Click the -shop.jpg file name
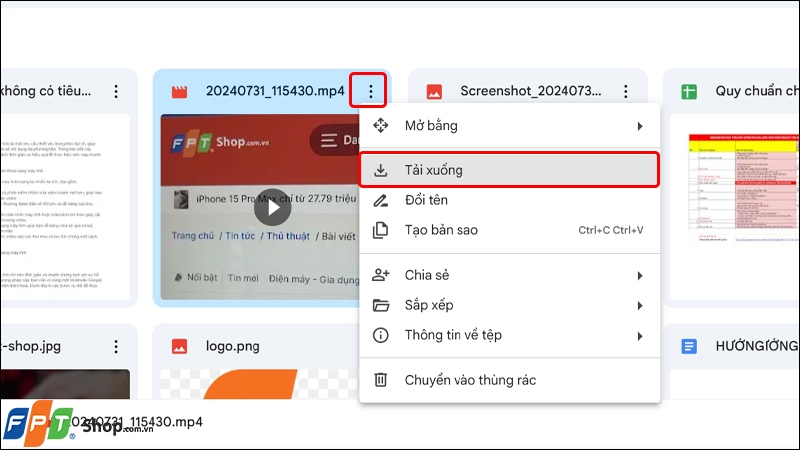Screen dimensions: 800x450 (31, 346)
